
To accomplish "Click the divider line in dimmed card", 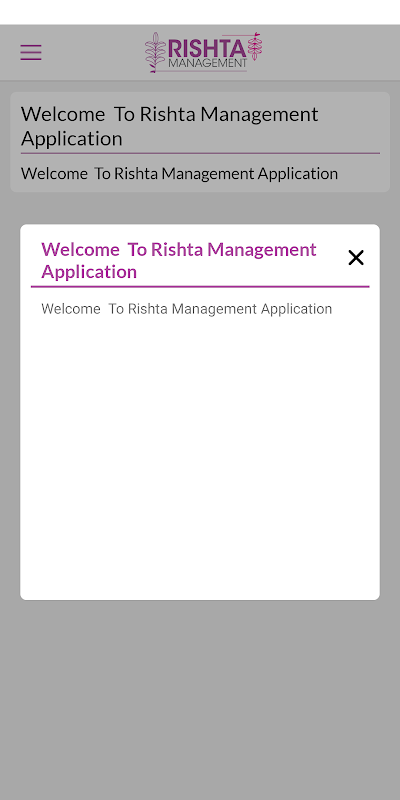I will pyautogui.click(x=200, y=153).
